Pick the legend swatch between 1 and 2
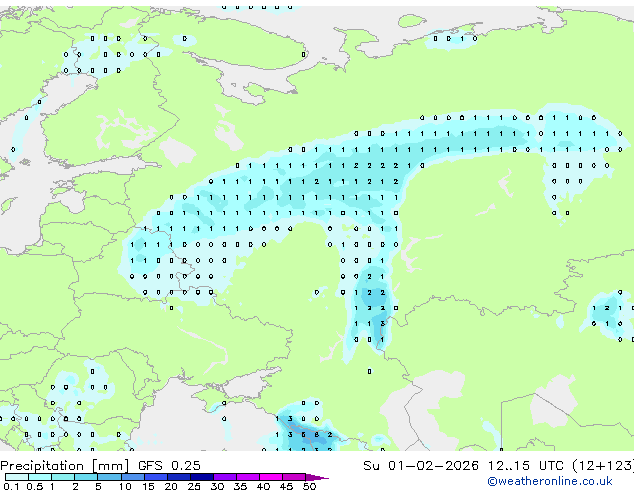This screenshot has width=634, height=490. click(x=63, y=477)
